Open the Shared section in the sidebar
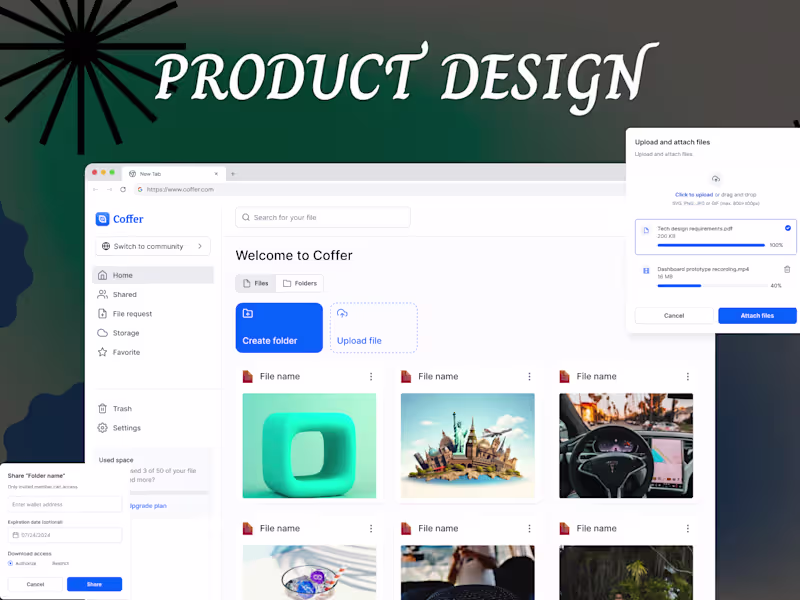Viewport: 800px width, 600px height. (125, 294)
